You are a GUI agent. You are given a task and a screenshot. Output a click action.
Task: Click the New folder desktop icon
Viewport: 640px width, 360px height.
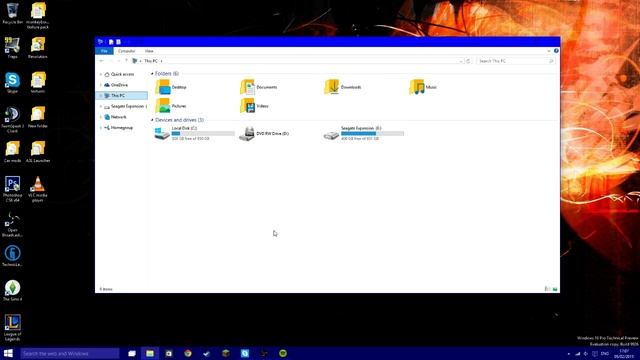38,118
